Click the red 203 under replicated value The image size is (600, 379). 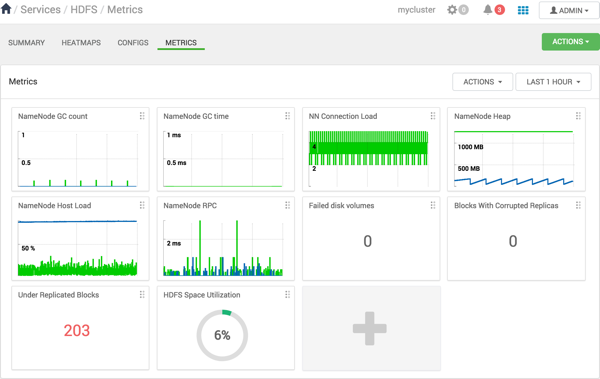(77, 330)
